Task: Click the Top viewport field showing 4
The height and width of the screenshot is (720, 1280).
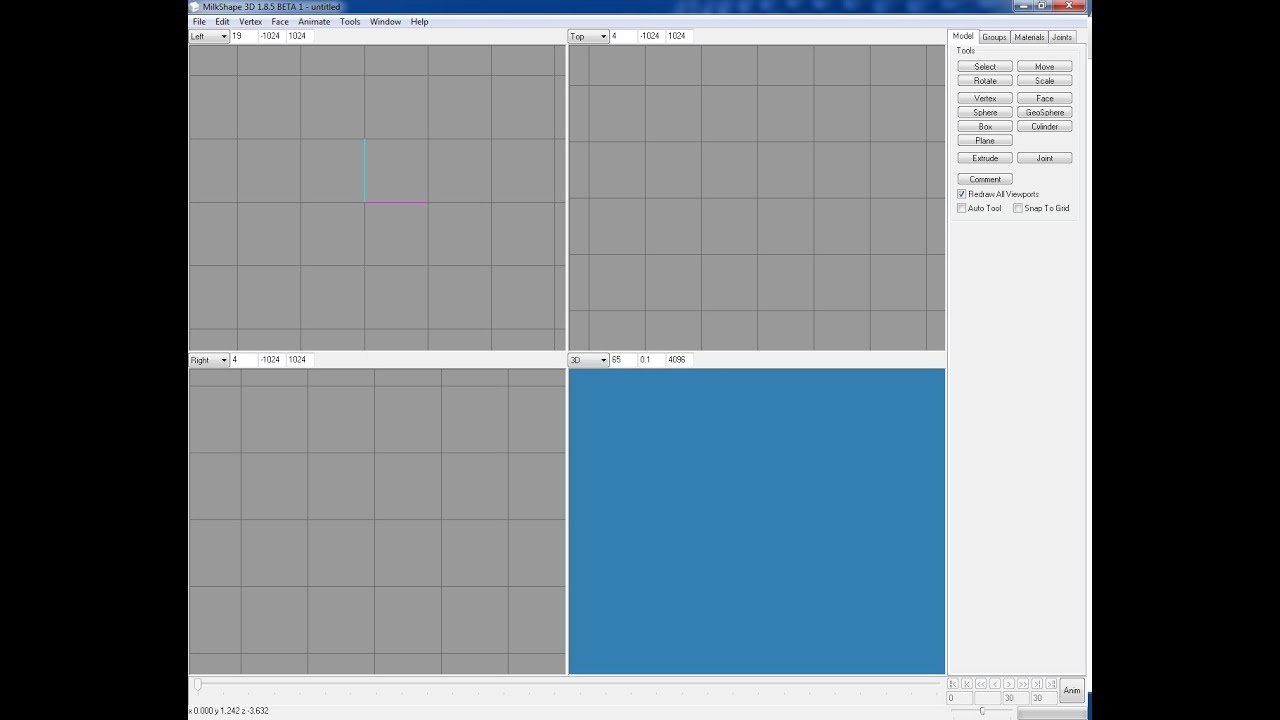Action: [623, 36]
